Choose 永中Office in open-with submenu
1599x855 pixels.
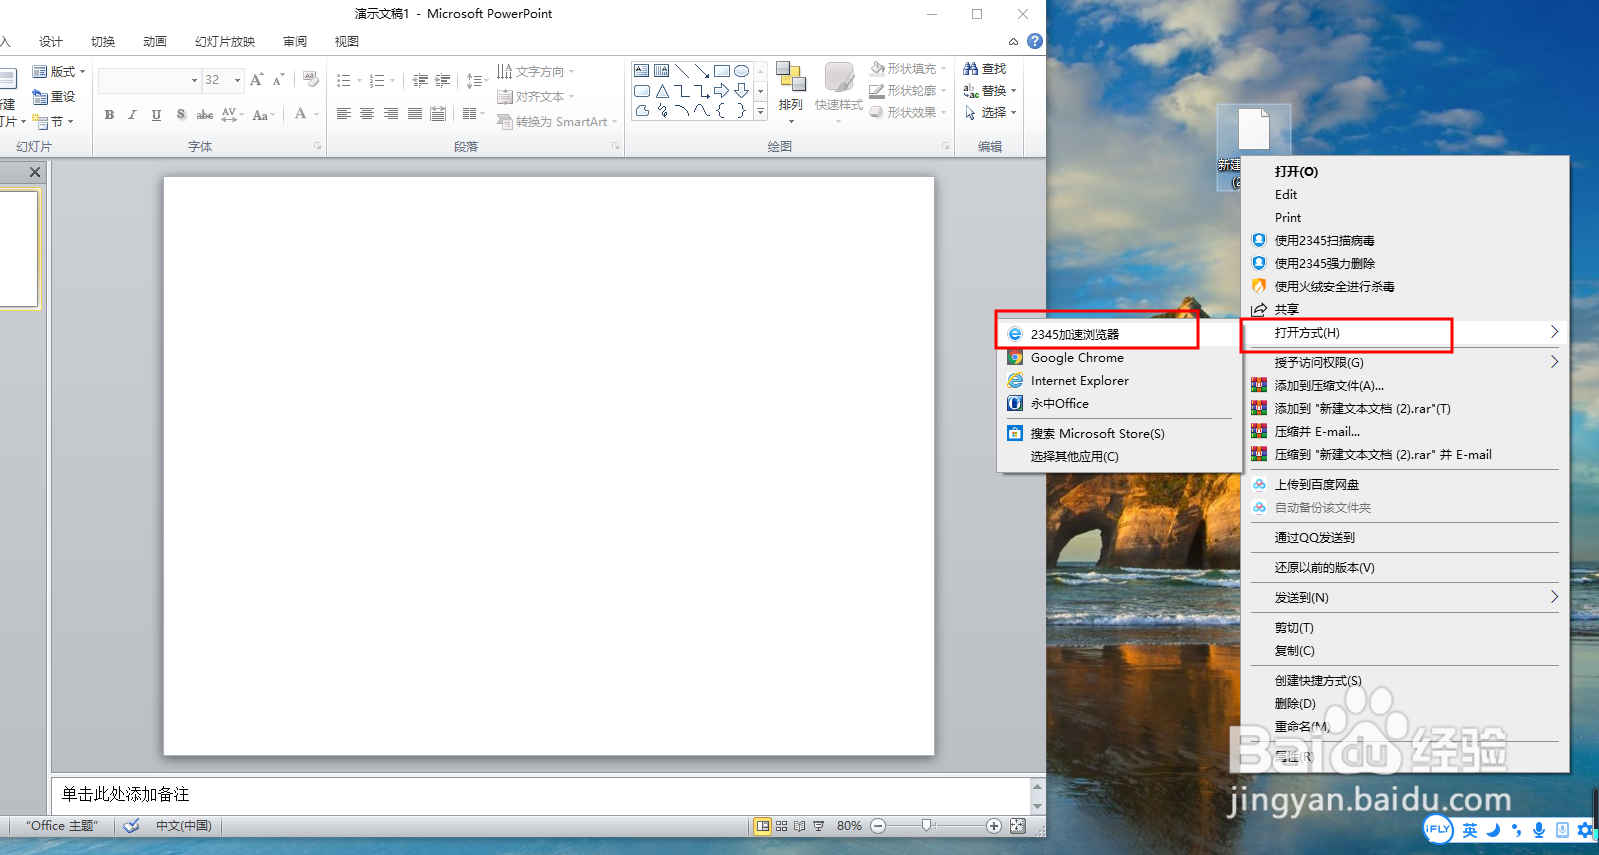1119,404
